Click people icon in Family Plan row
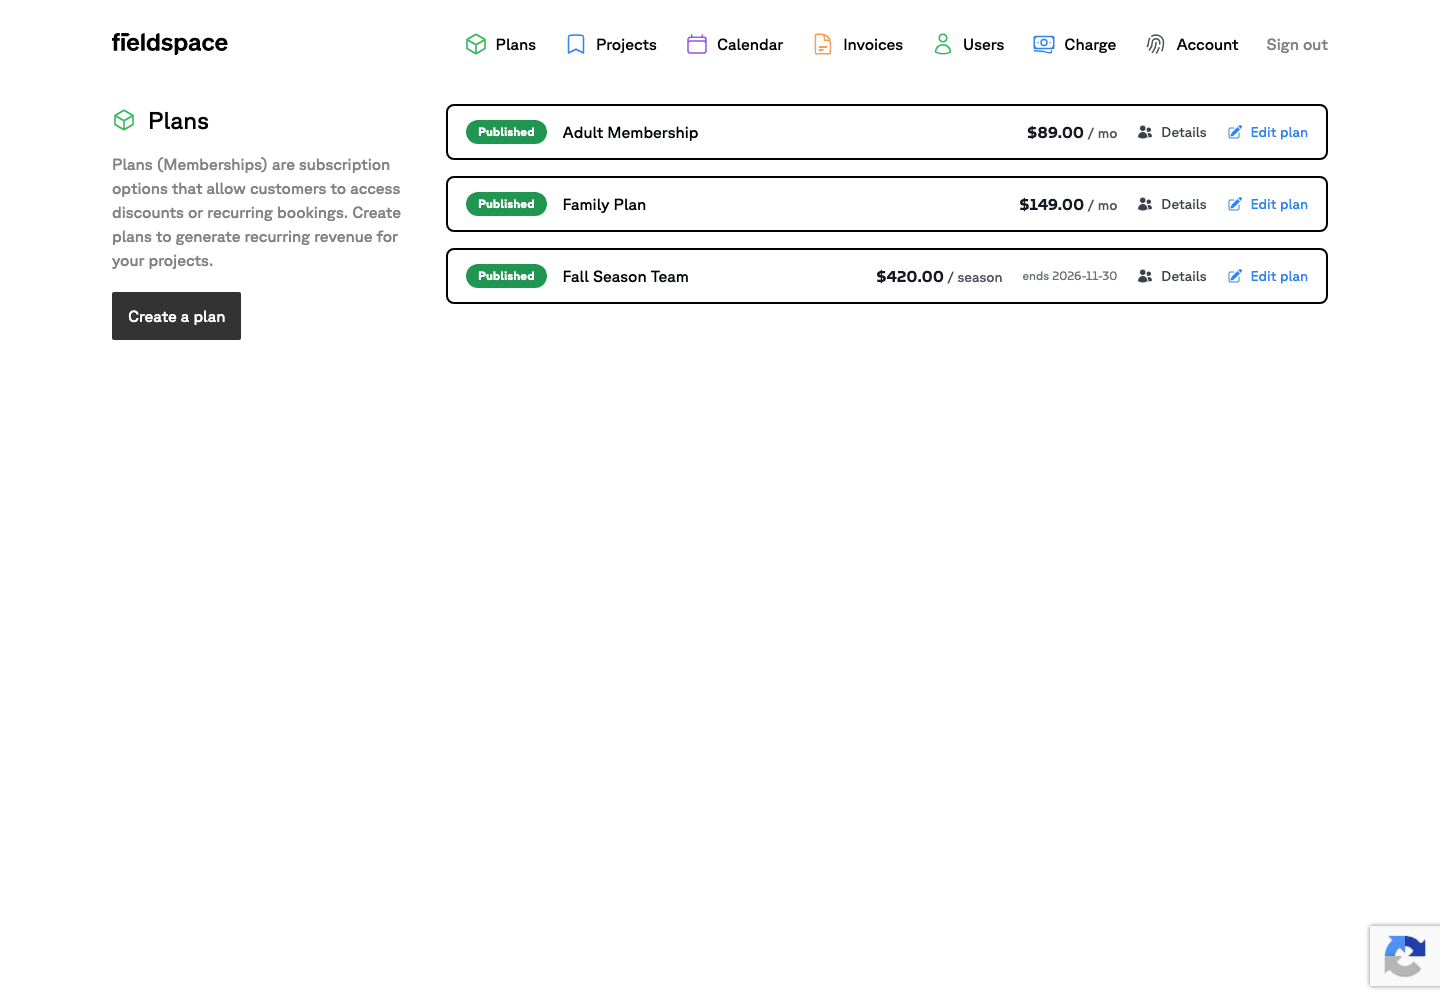This screenshot has height=1000, width=1440. [x=1145, y=204]
